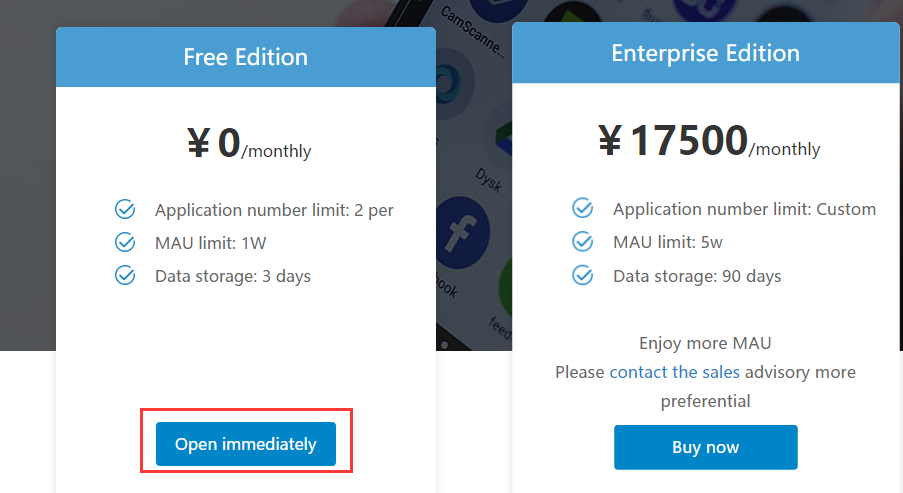Select the checkmark icon next to Application number limit: Custom

pyautogui.click(x=582, y=208)
